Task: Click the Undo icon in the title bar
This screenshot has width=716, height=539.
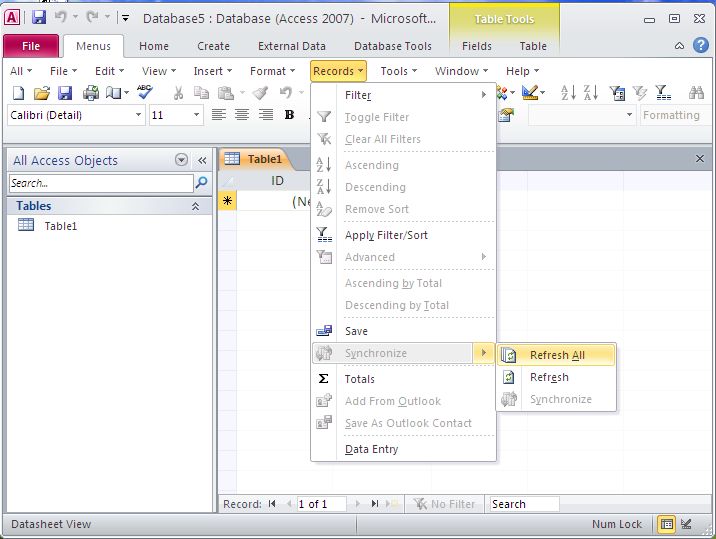Action: [60, 17]
